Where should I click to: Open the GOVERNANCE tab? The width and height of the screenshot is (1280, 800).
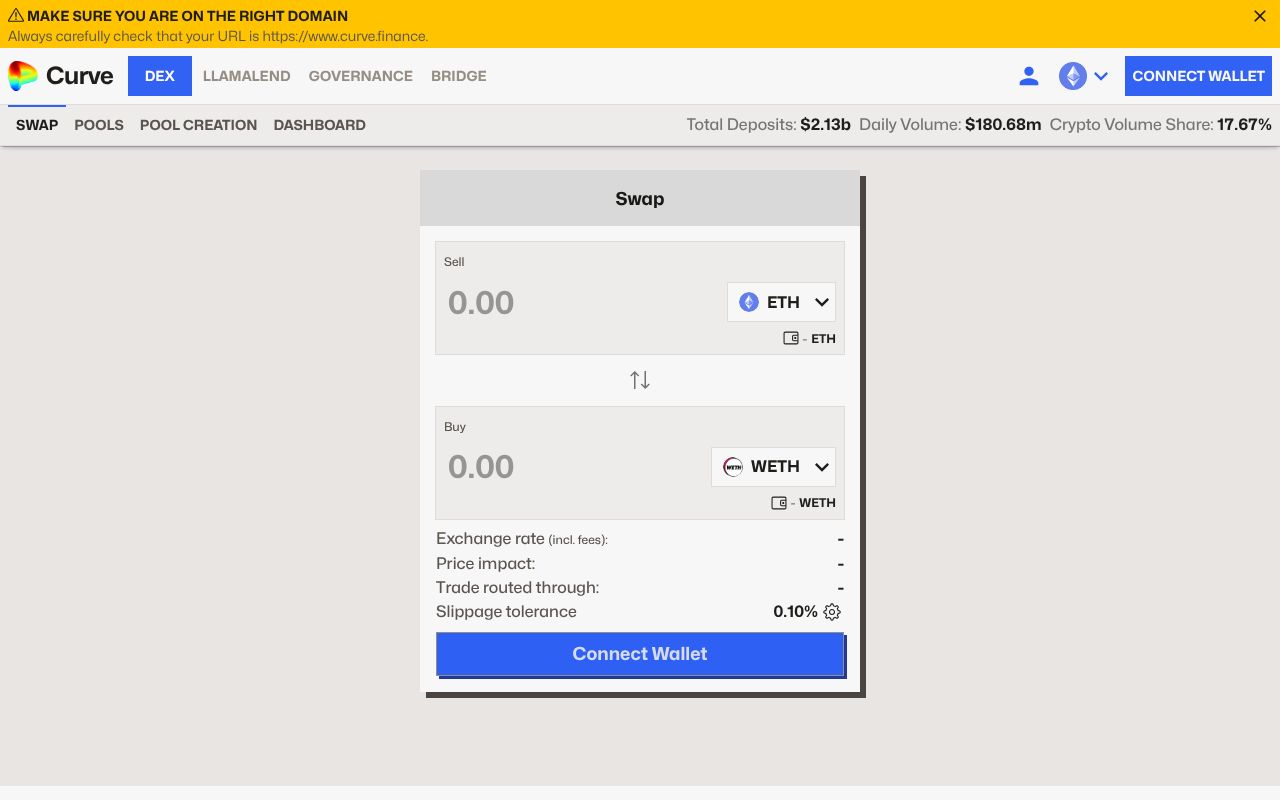click(x=361, y=76)
